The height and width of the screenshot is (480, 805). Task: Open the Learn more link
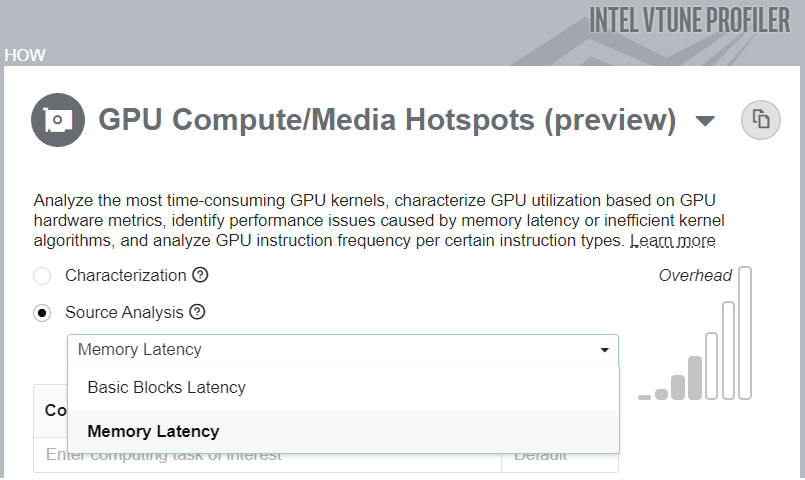pyautogui.click(x=672, y=241)
